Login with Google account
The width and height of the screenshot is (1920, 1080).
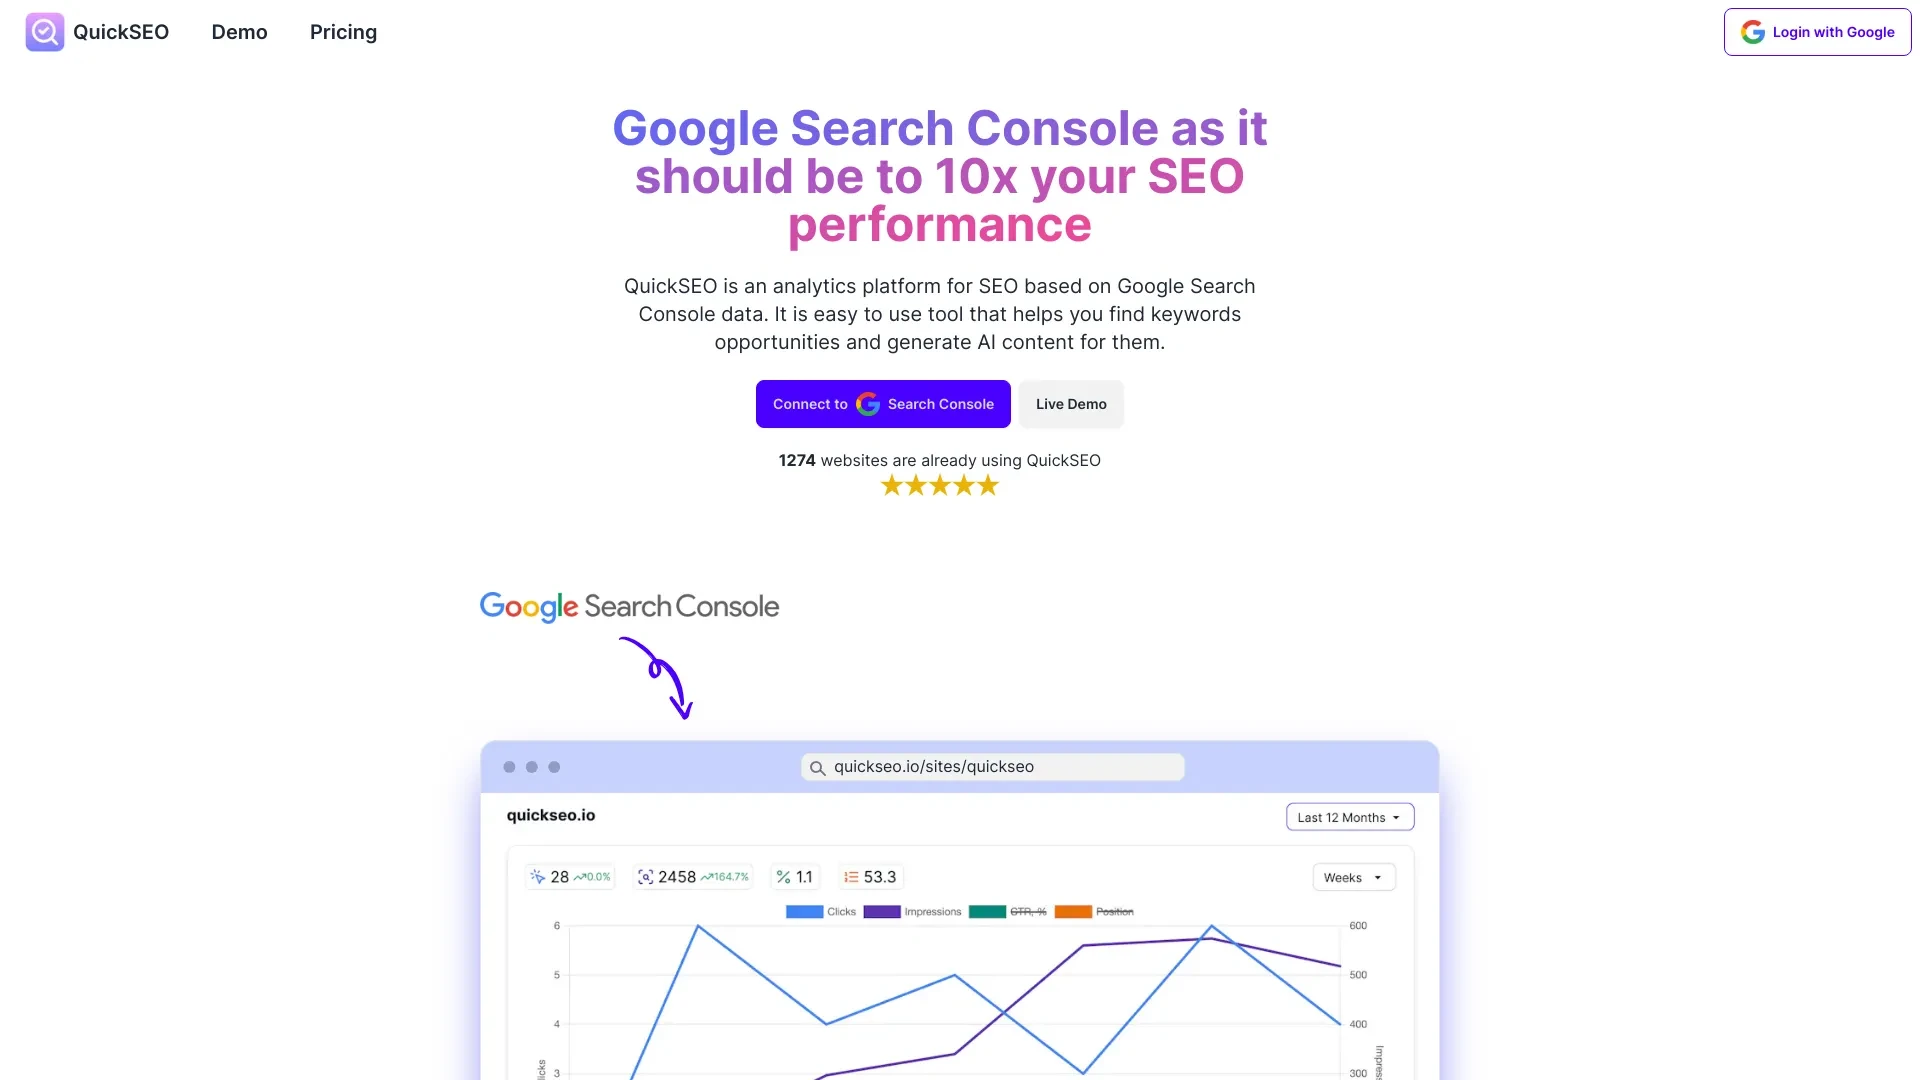click(x=1817, y=32)
